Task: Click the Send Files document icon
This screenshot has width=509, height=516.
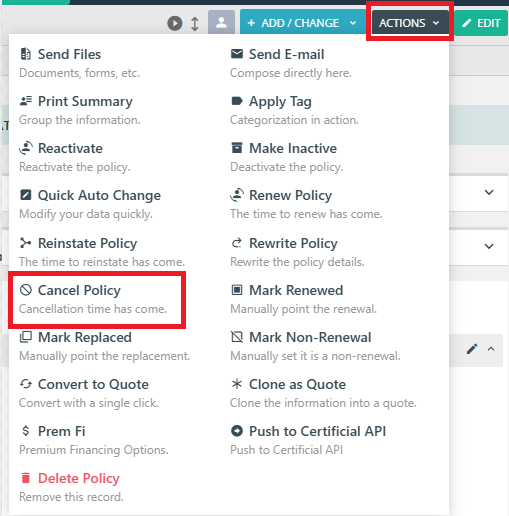Action: (26, 54)
